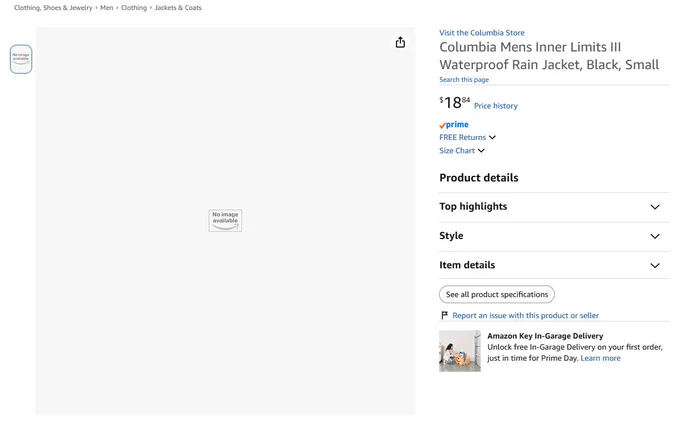This screenshot has height=421, width=680.
Task: Go to Clothing, Shoes & Jewelry breadcrumb
Action: pyautogui.click(x=53, y=8)
